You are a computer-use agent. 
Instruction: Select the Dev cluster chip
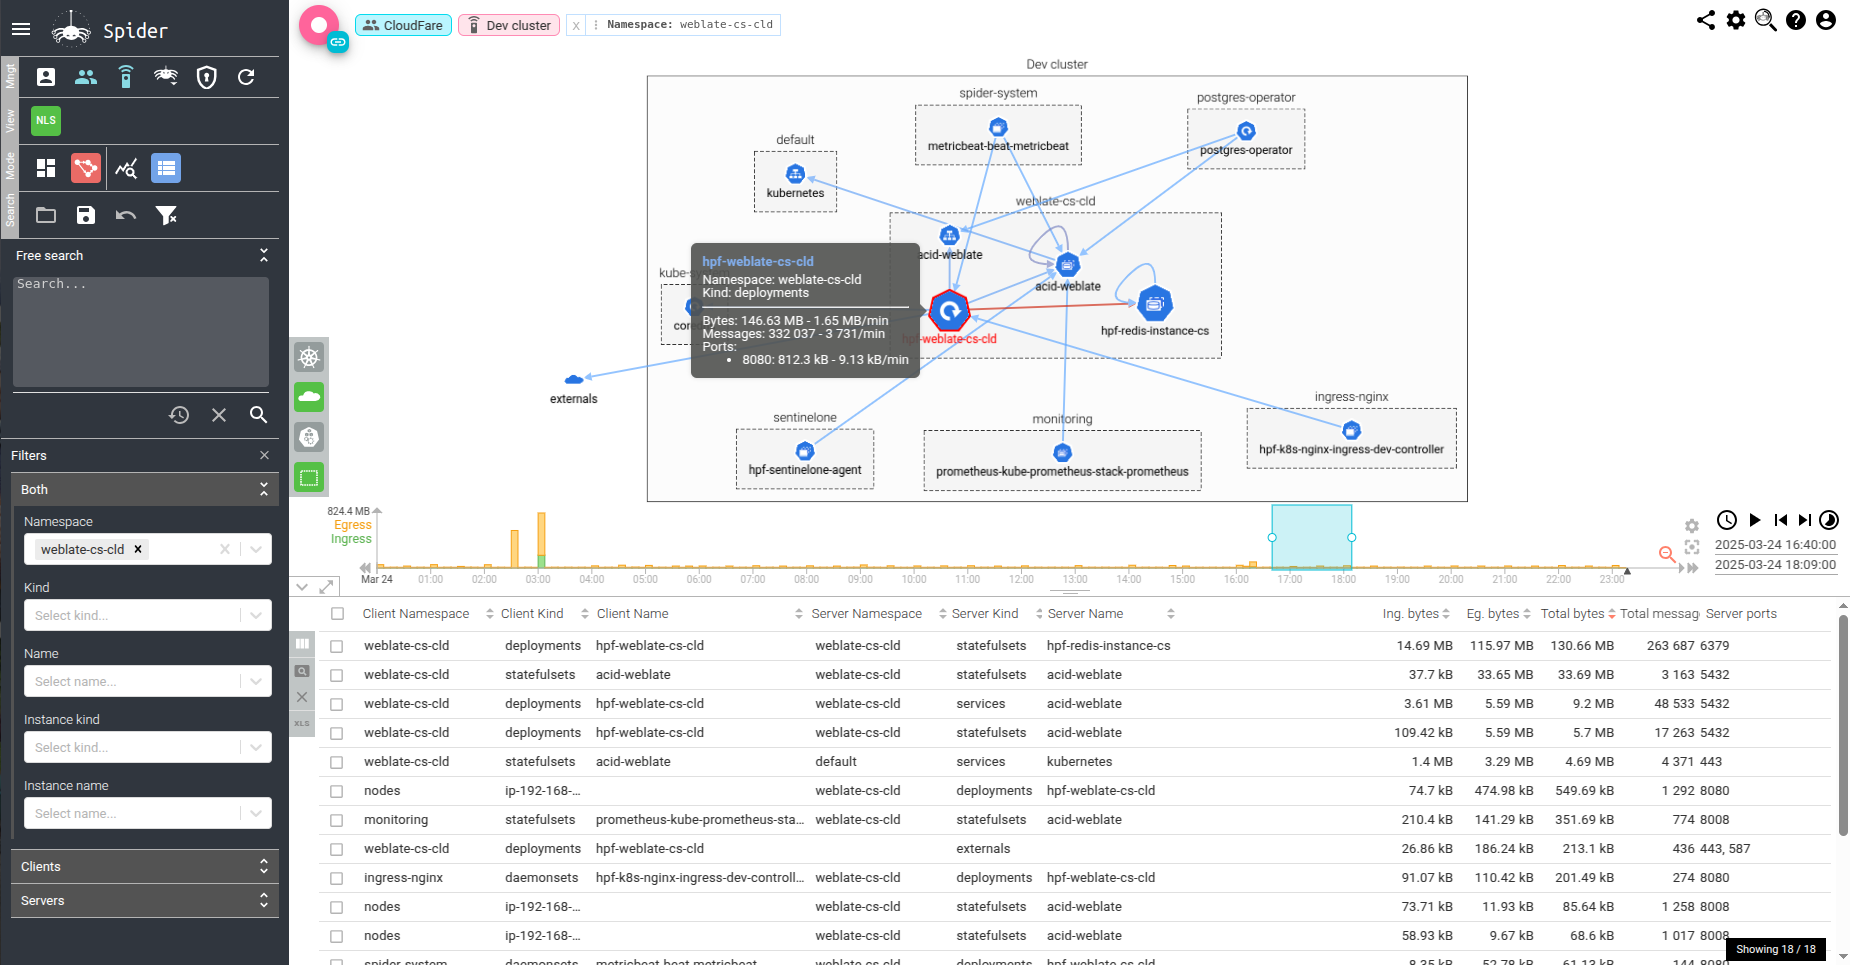coord(509,25)
